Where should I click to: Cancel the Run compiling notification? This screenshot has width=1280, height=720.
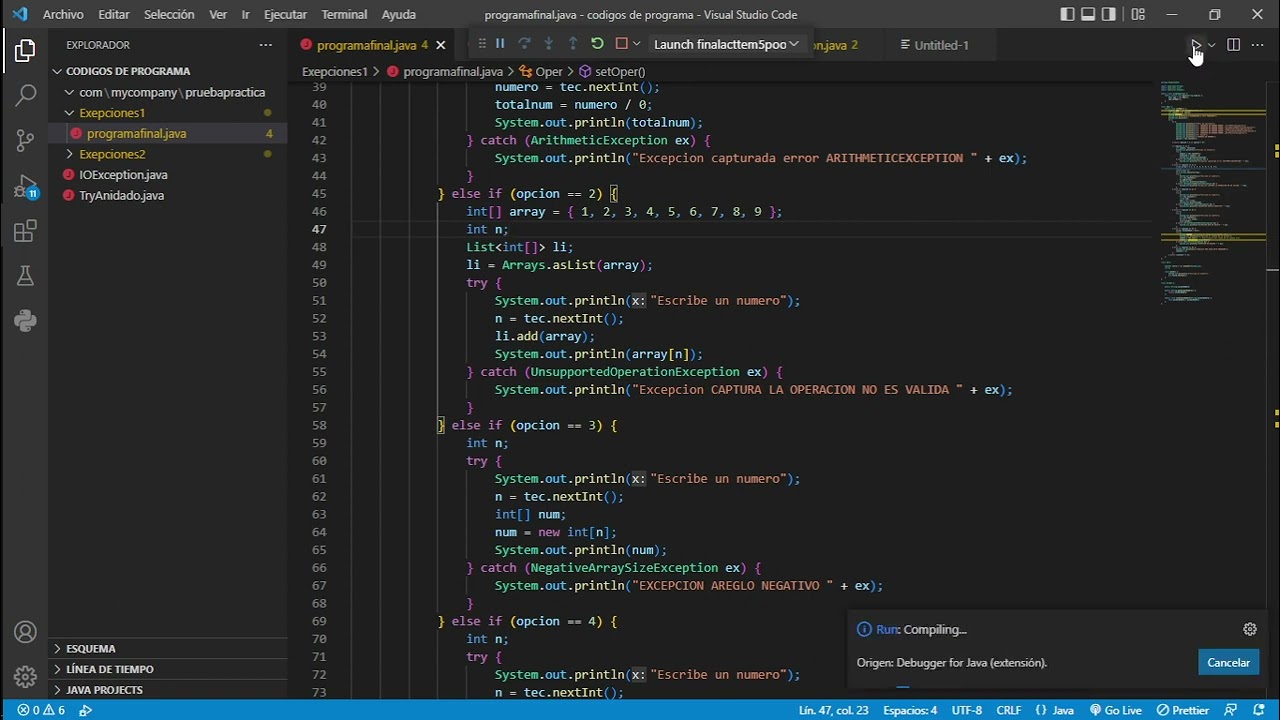pos(1228,662)
